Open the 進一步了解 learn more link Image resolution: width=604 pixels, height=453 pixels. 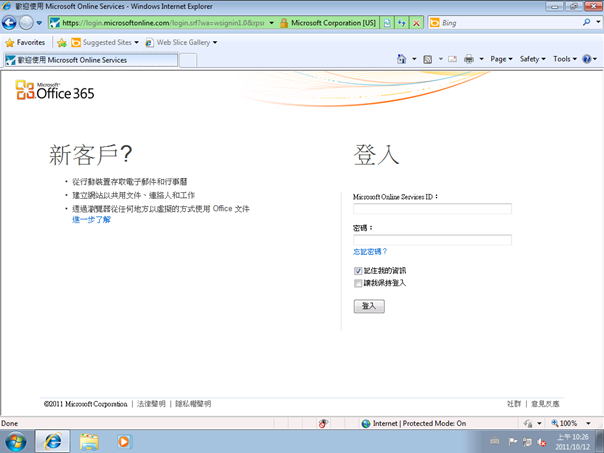[91, 220]
